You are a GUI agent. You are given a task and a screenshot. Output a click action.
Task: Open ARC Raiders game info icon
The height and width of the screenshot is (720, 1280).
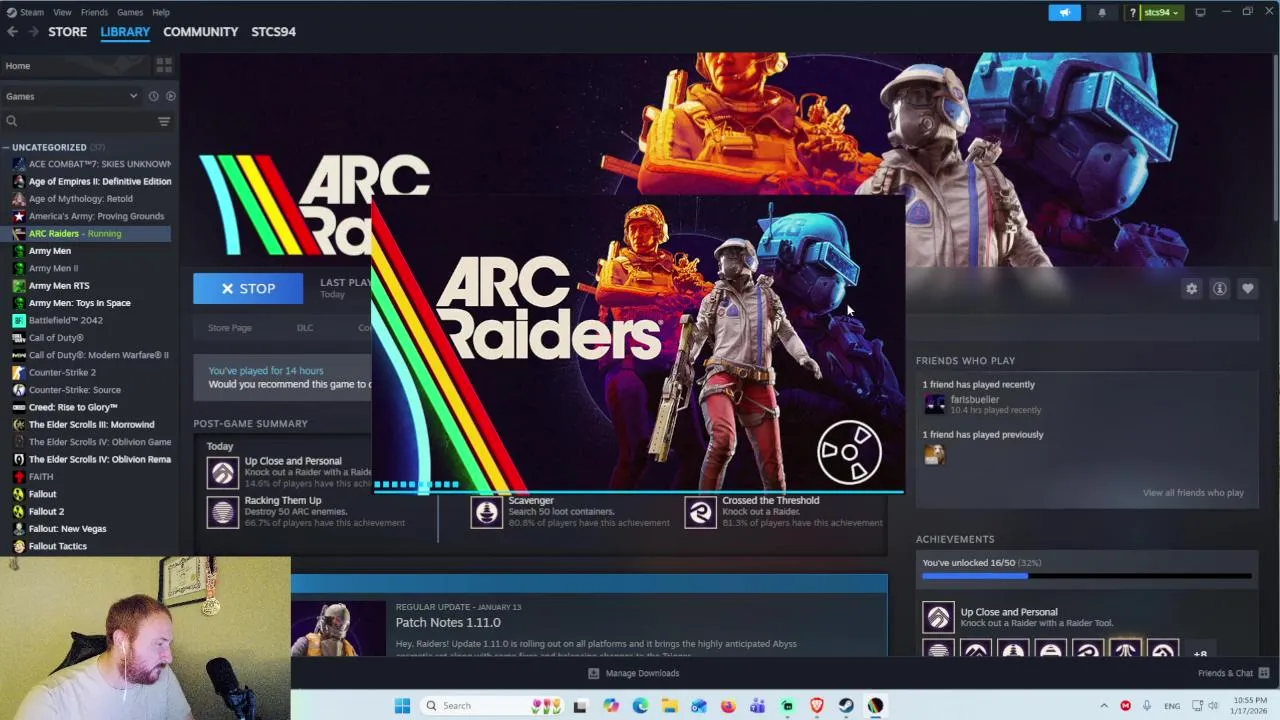1219,288
